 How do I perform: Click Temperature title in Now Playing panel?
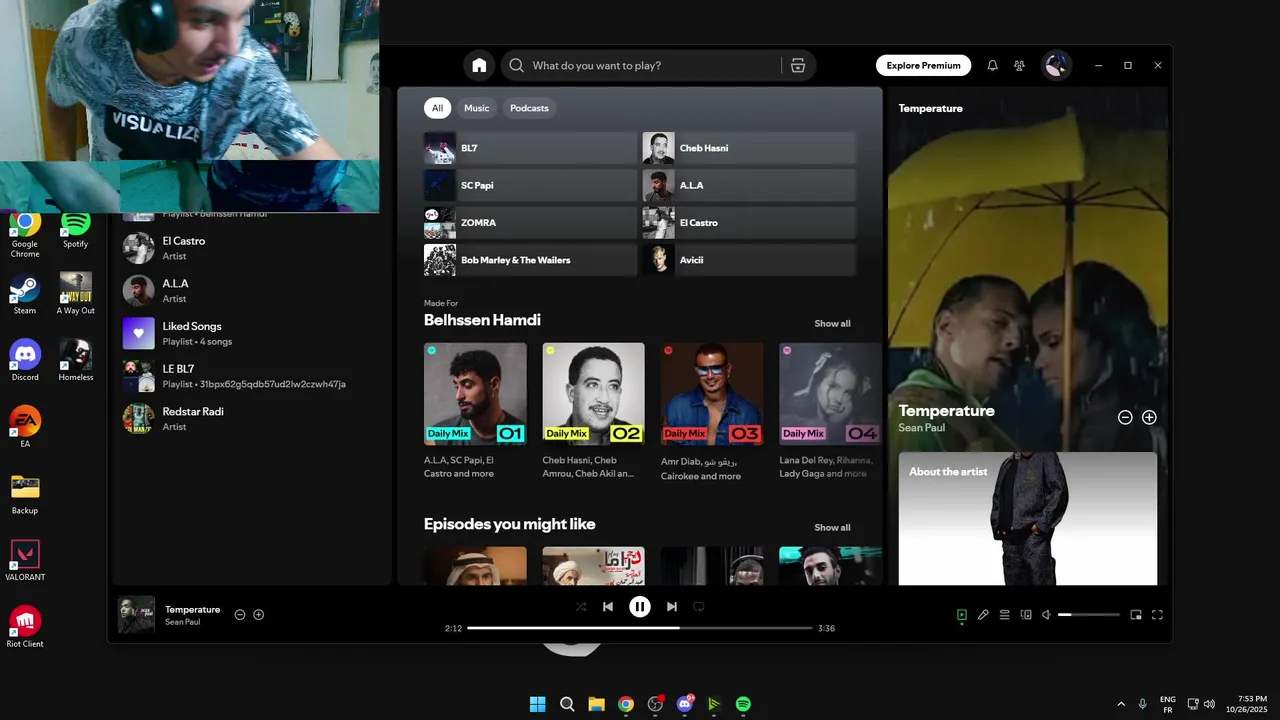[946, 410]
